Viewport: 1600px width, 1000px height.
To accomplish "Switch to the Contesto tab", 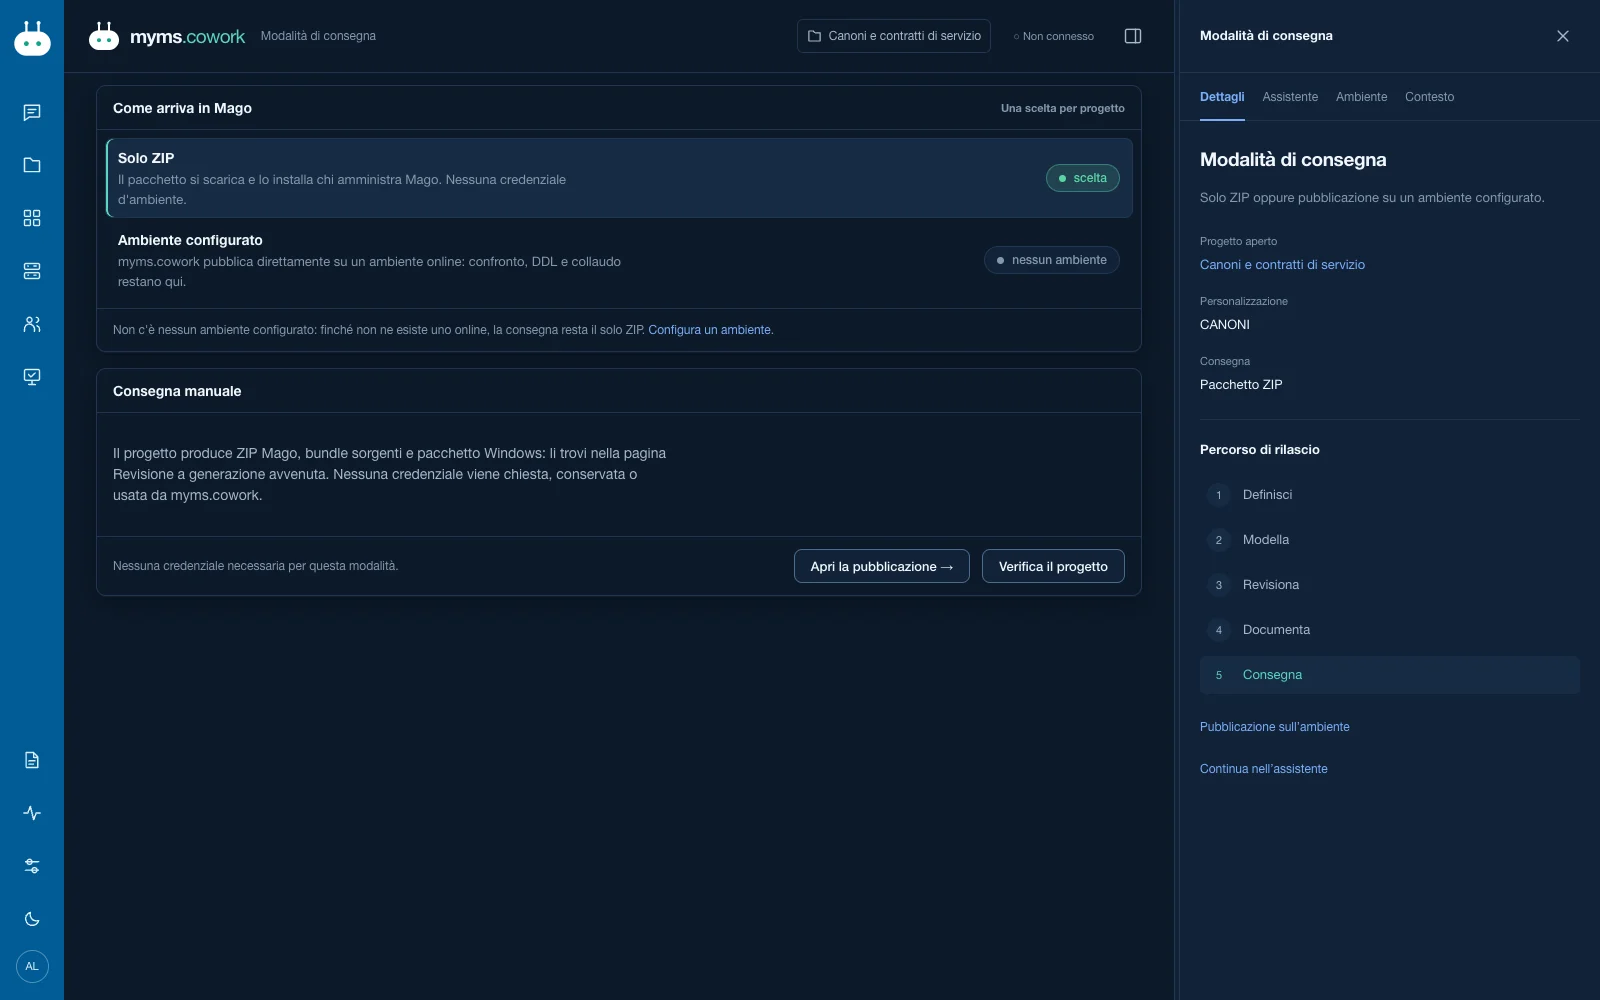I will (1429, 97).
